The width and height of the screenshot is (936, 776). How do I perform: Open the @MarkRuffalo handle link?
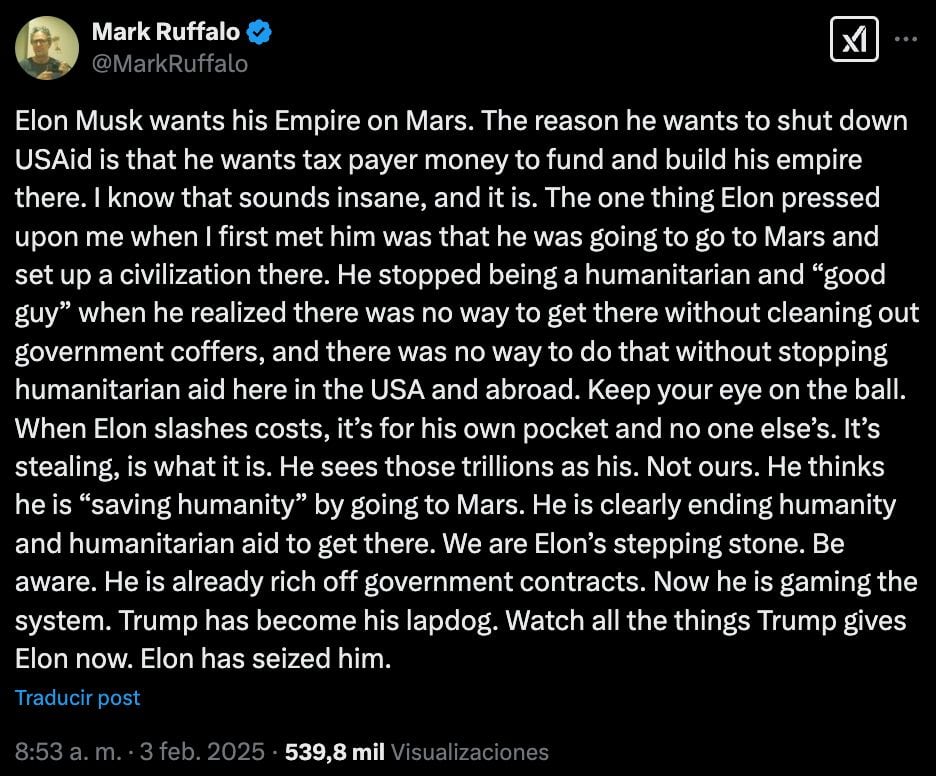click(169, 63)
